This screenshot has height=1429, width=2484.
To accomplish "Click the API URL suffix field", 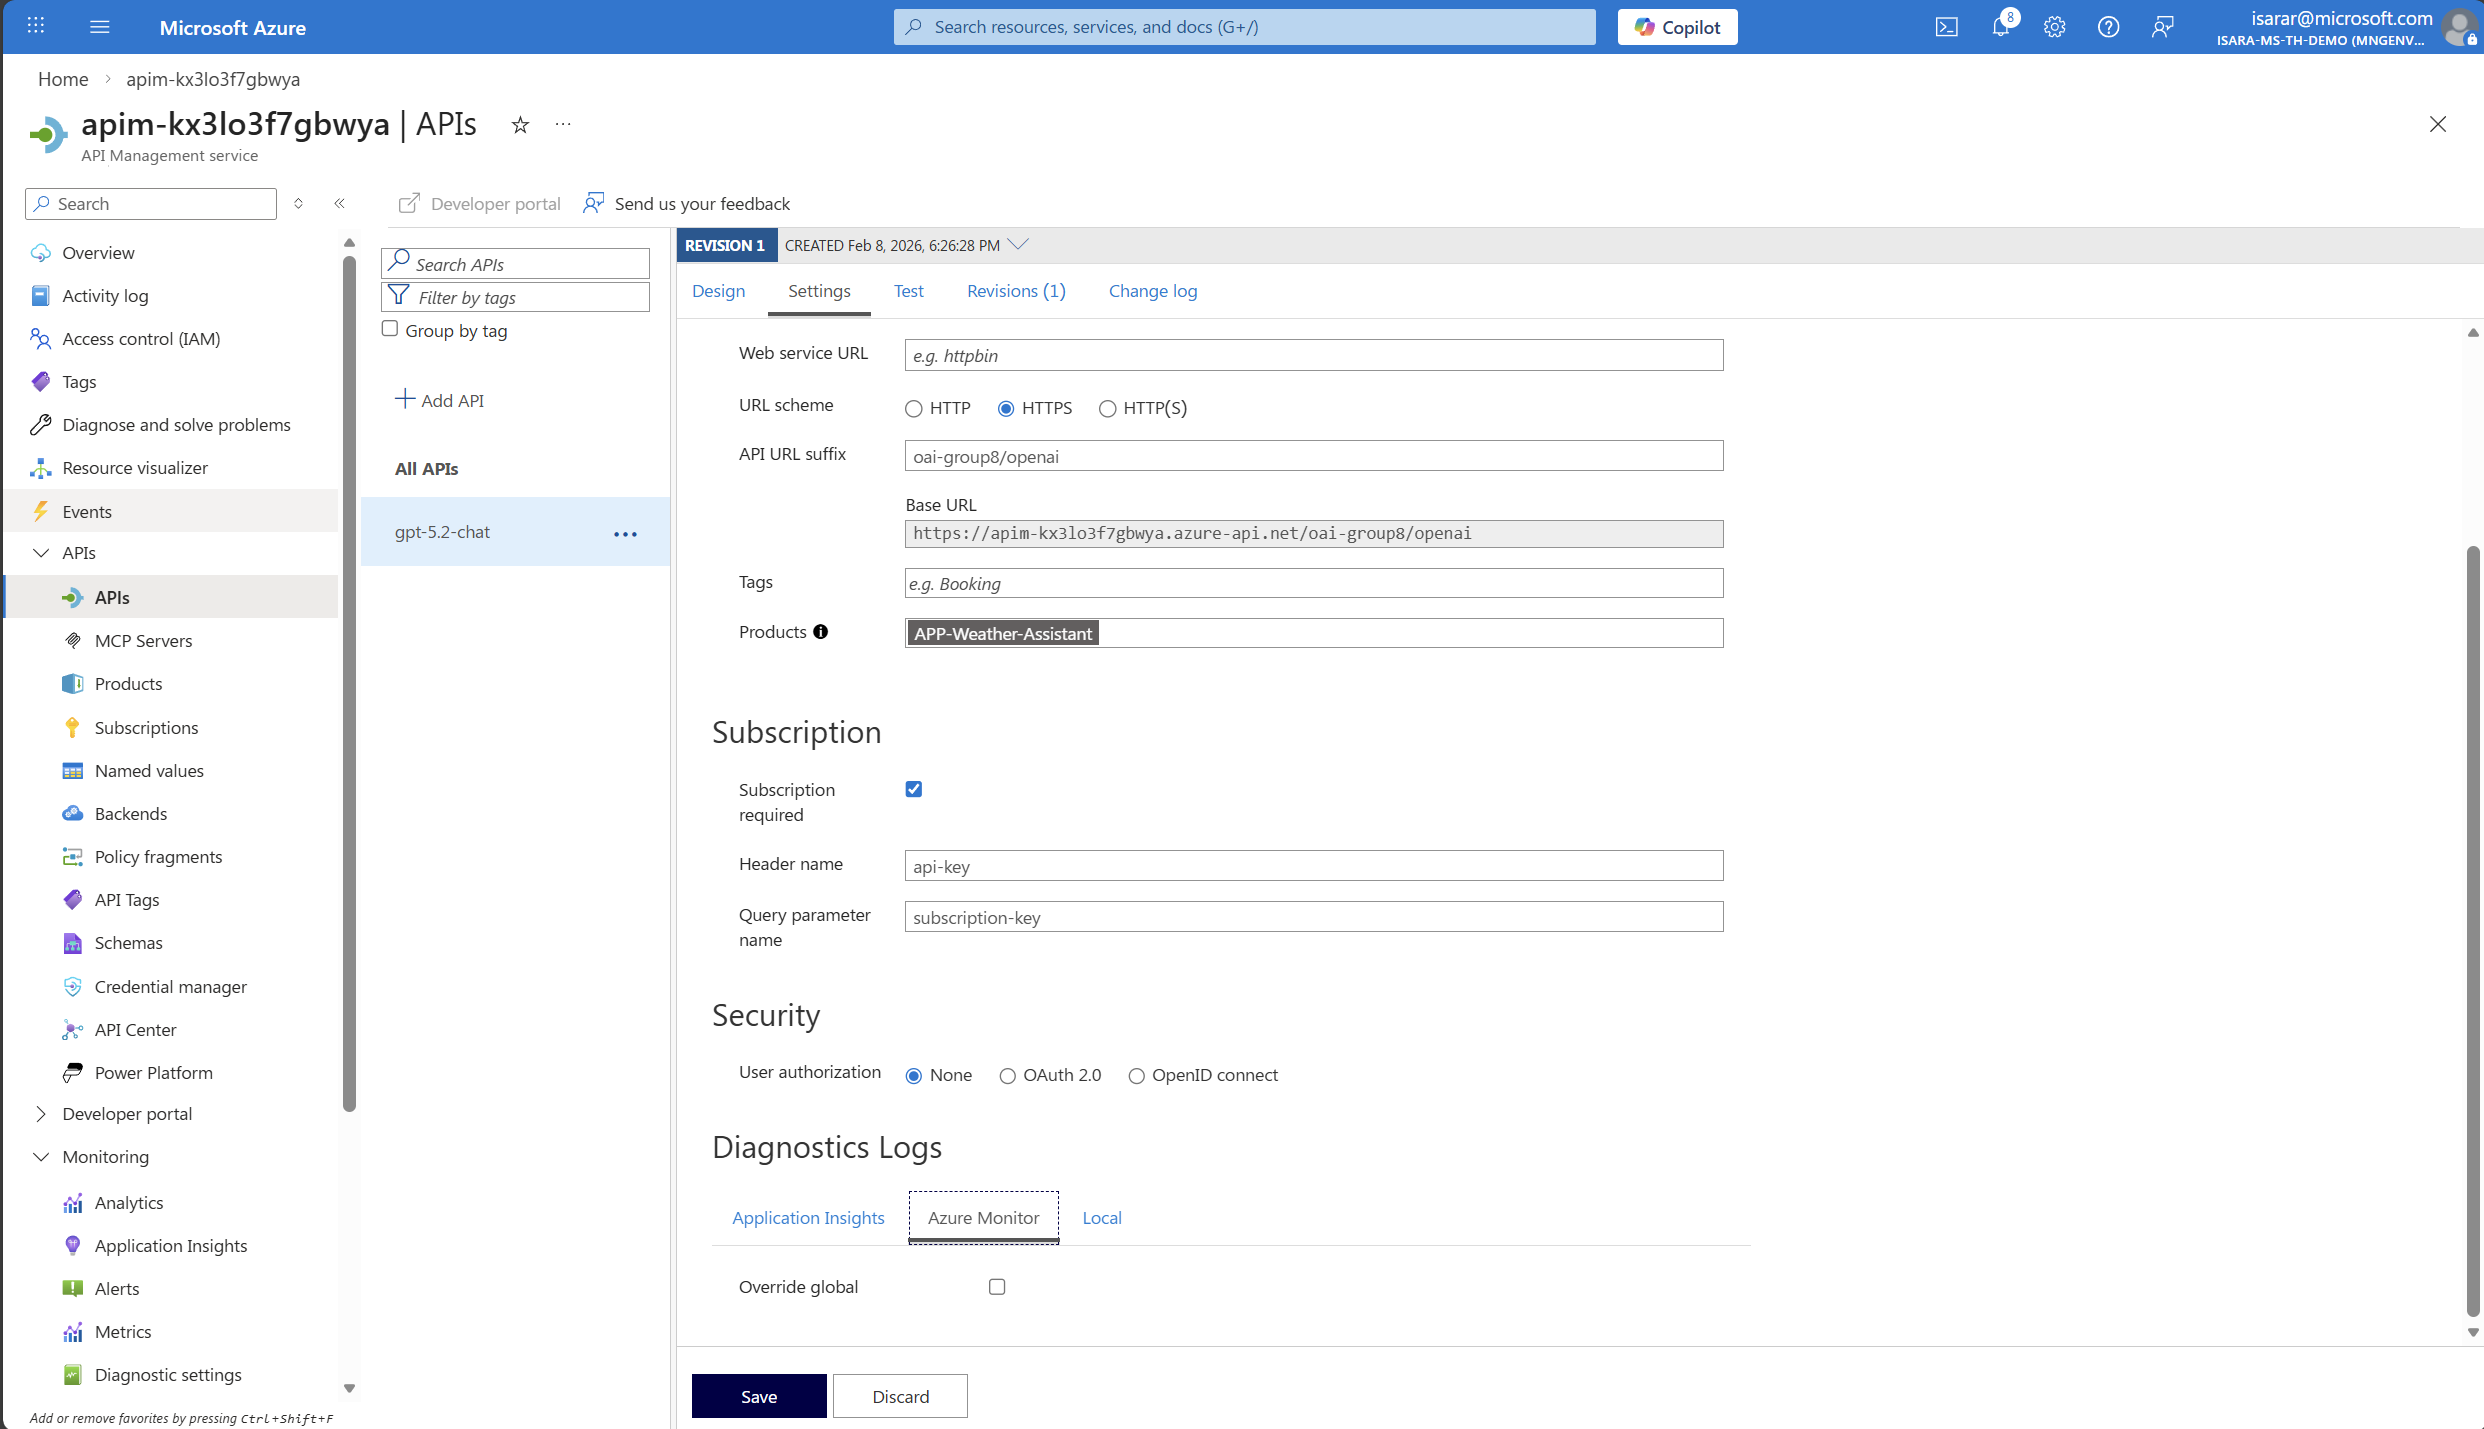I will click(1313, 456).
